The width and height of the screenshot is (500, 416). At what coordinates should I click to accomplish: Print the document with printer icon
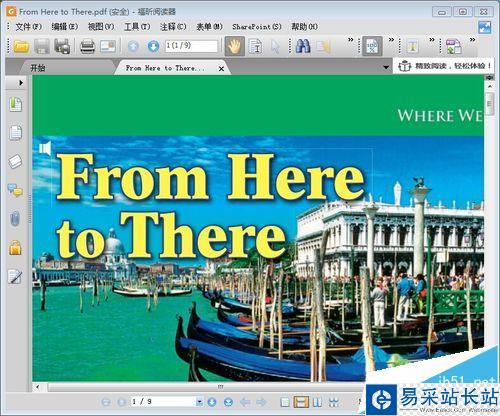pyautogui.click(x=88, y=46)
